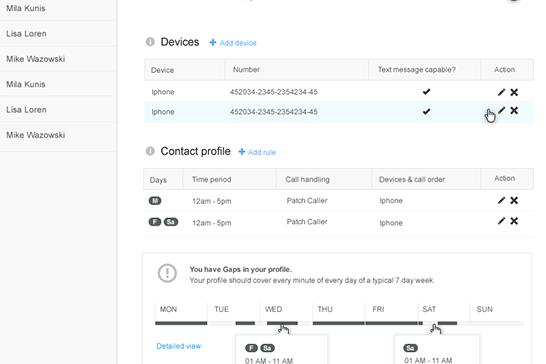Viewport: 546px width, 364px height.
Task: Select the first Lisa Loren contact
Action: pyautogui.click(x=26, y=33)
